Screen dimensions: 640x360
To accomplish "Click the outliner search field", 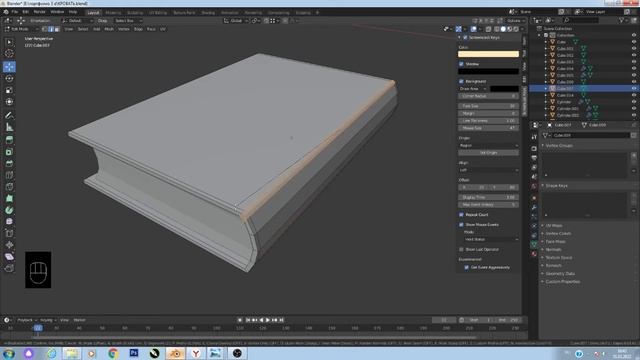I will point(581,20).
